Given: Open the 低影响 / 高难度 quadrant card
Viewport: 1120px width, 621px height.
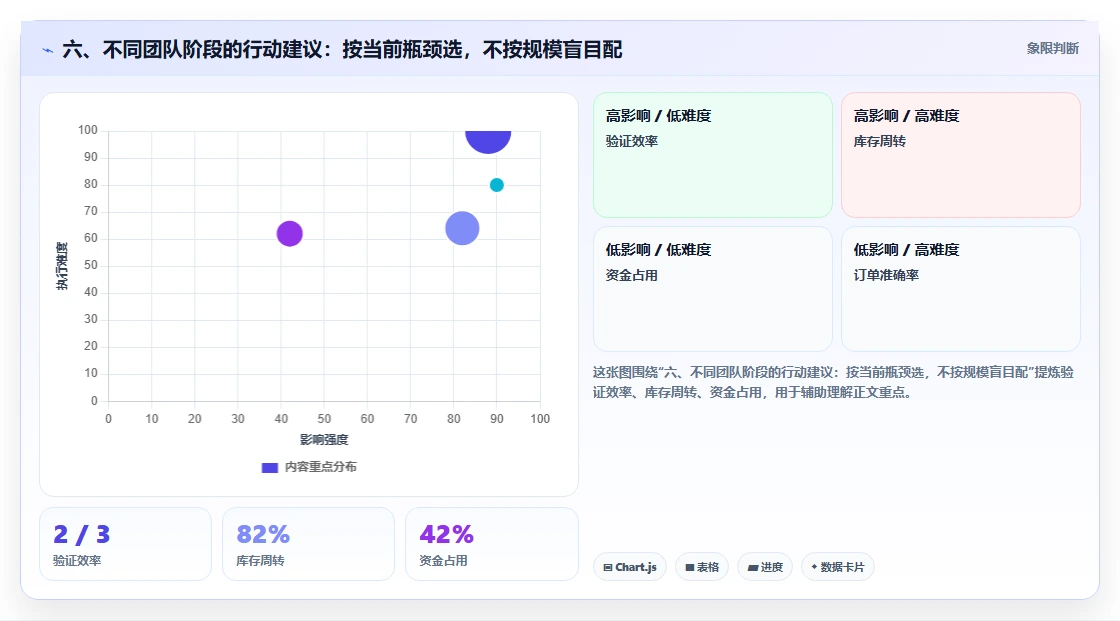Looking at the screenshot, I should tap(961, 289).
